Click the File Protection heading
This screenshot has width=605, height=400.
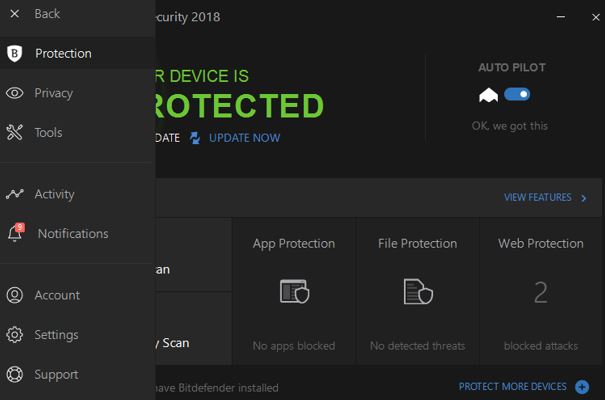coord(417,243)
